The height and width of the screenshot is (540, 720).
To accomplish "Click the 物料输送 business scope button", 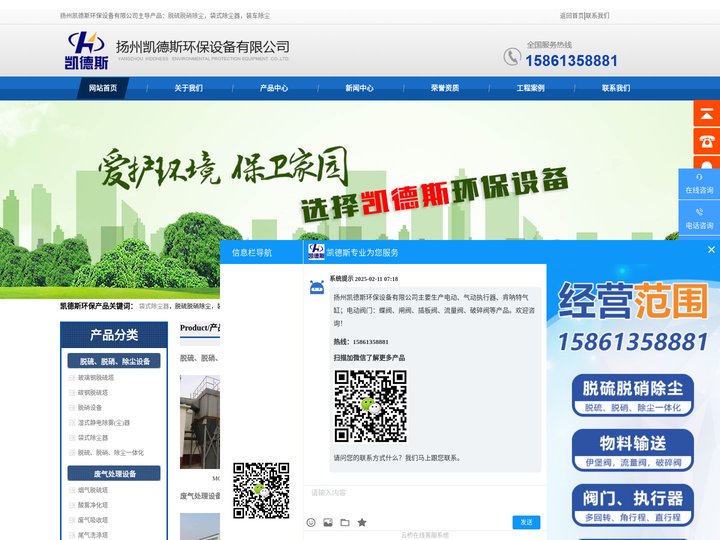I will (633, 450).
